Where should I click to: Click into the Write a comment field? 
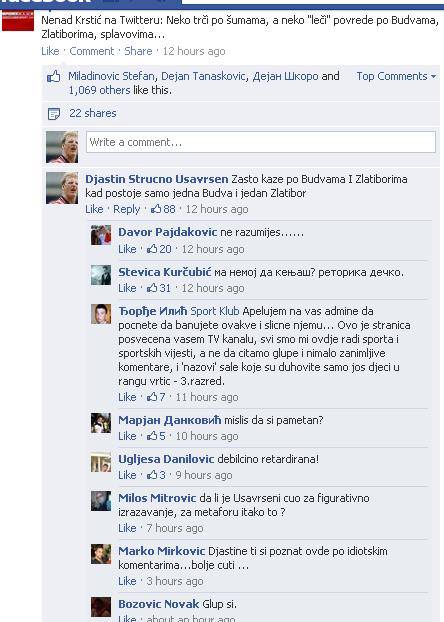point(261,142)
